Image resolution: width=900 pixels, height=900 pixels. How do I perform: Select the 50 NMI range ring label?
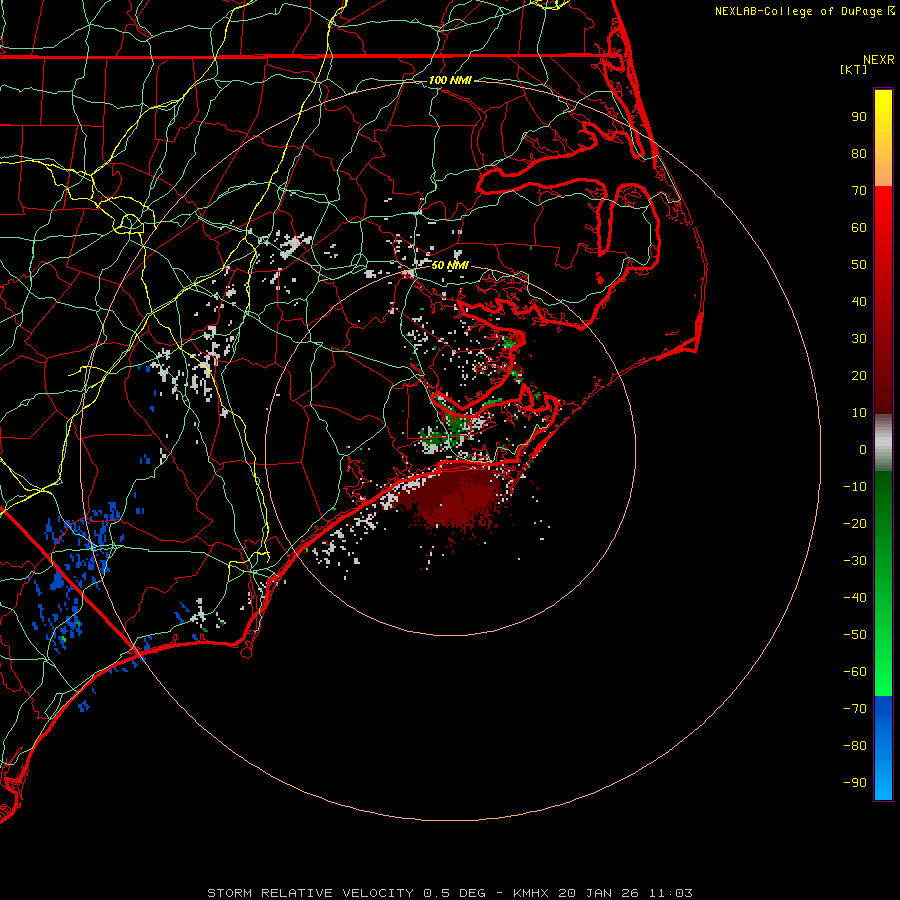coord(450,265)
